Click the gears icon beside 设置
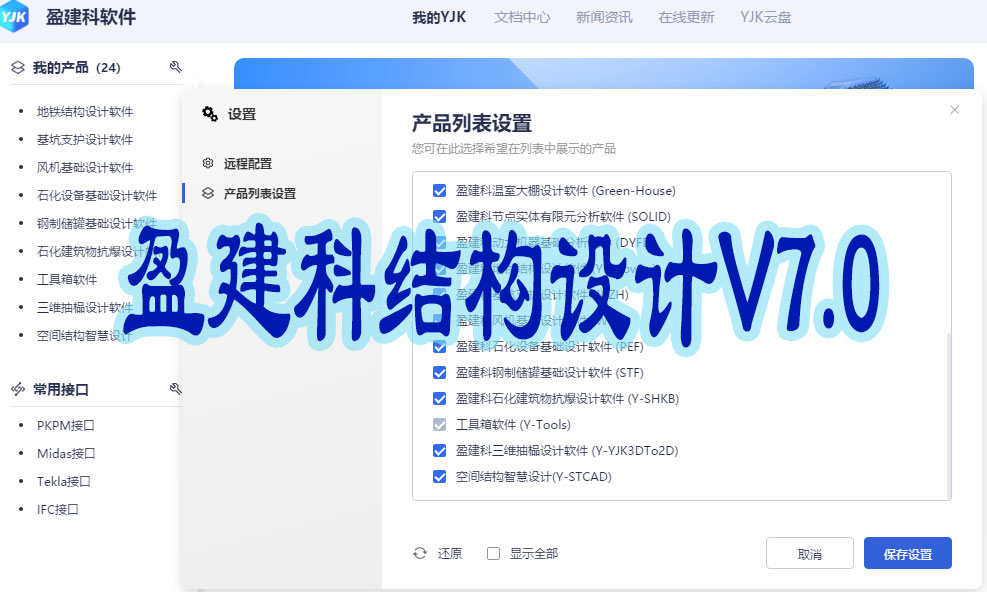Image resolution: width=987 pixels, height=592 pixels. tap(210, 114)
